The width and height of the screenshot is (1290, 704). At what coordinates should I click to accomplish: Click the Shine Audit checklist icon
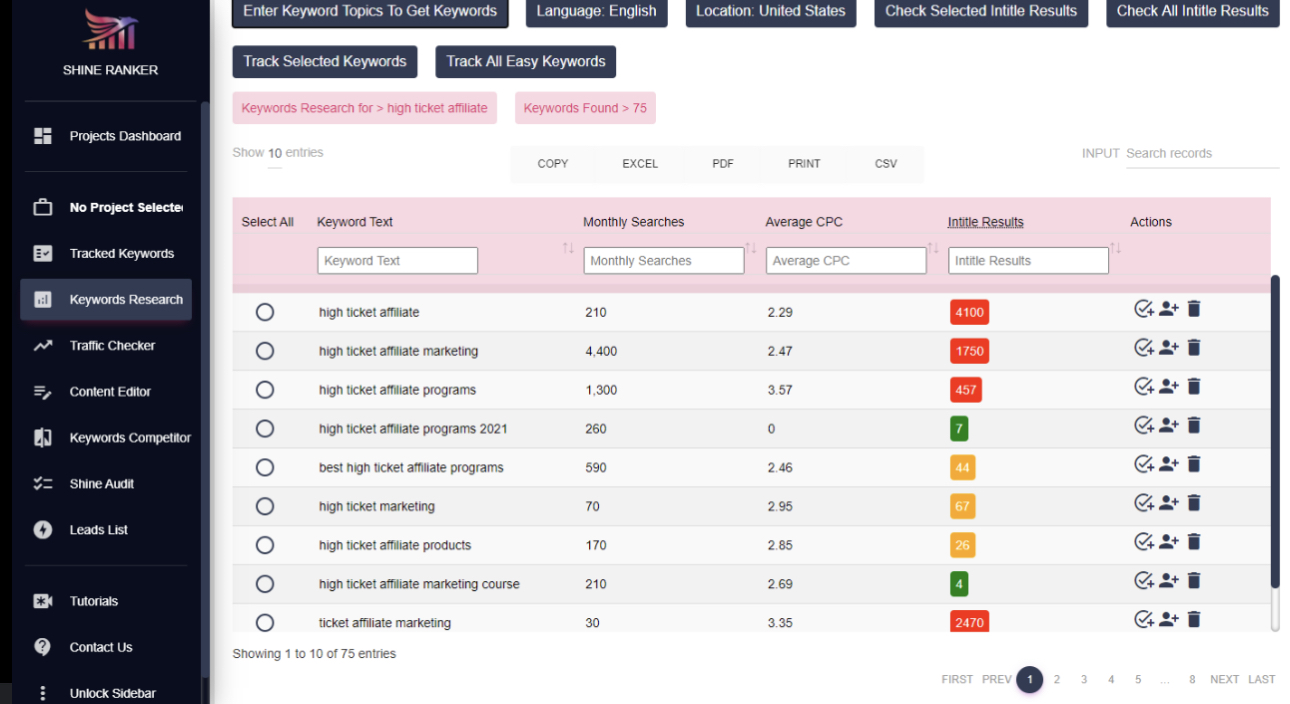click(43, 484)
